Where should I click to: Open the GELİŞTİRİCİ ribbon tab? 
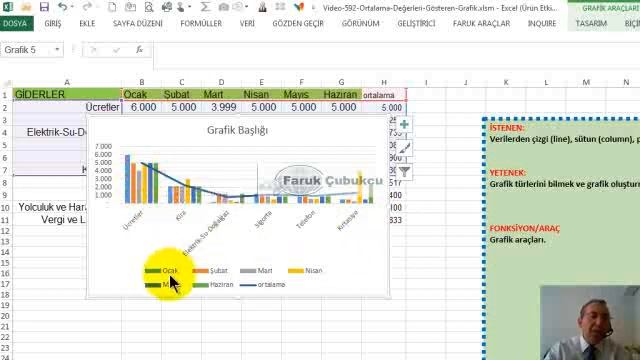416,24
